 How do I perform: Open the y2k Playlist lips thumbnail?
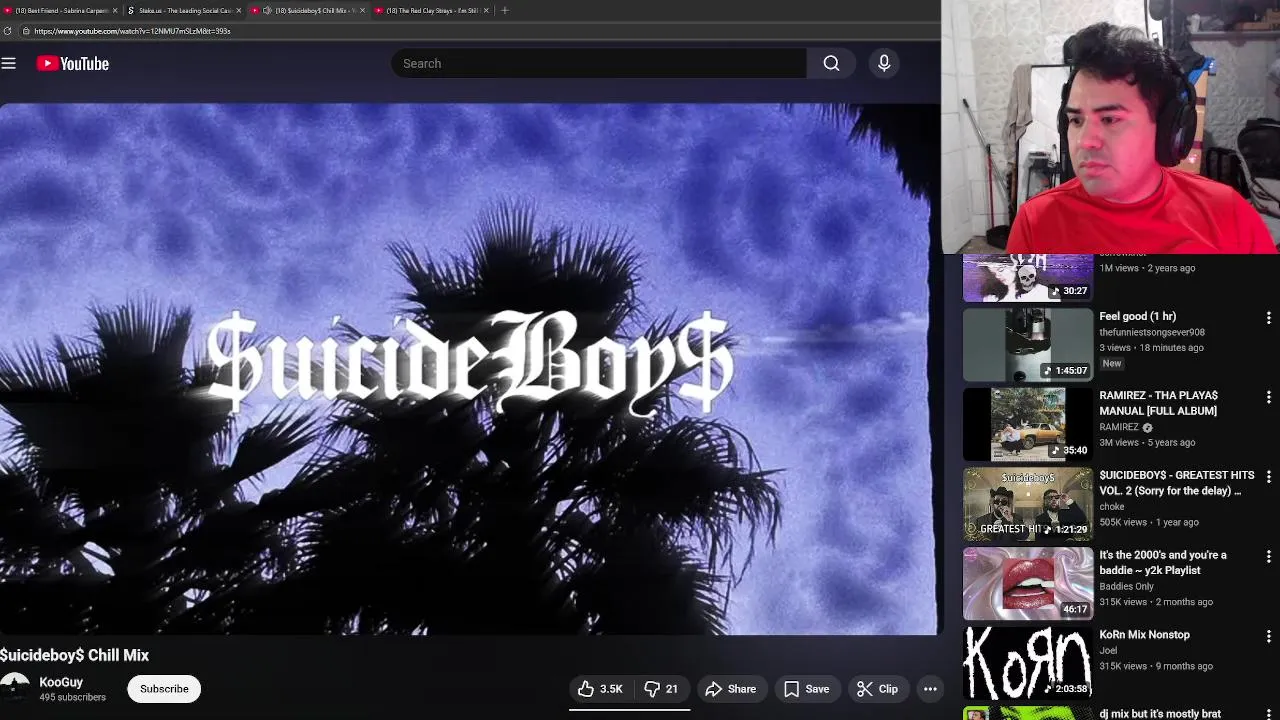tap(1028, 584)
